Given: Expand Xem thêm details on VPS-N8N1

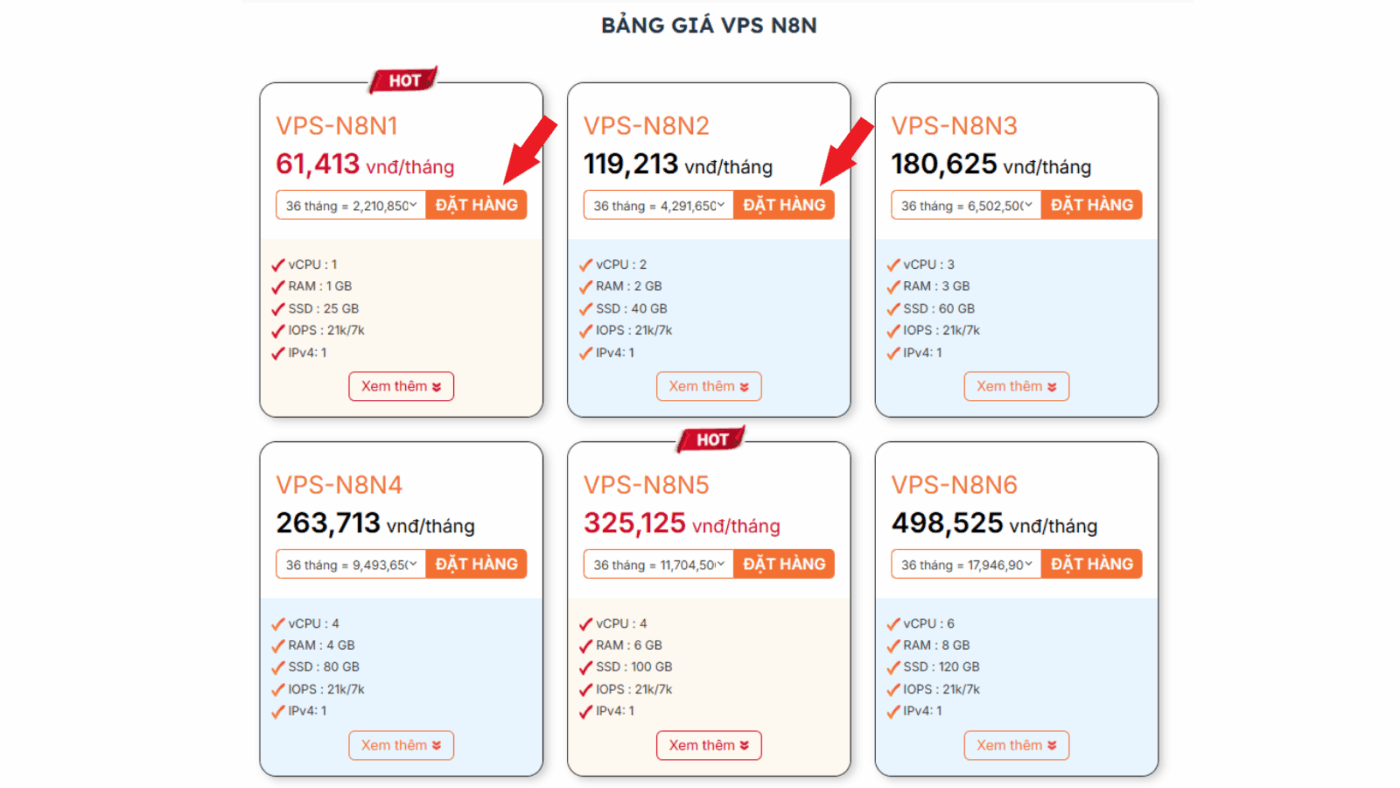Looking at the screenshot, I should click(x=401, y=386).
